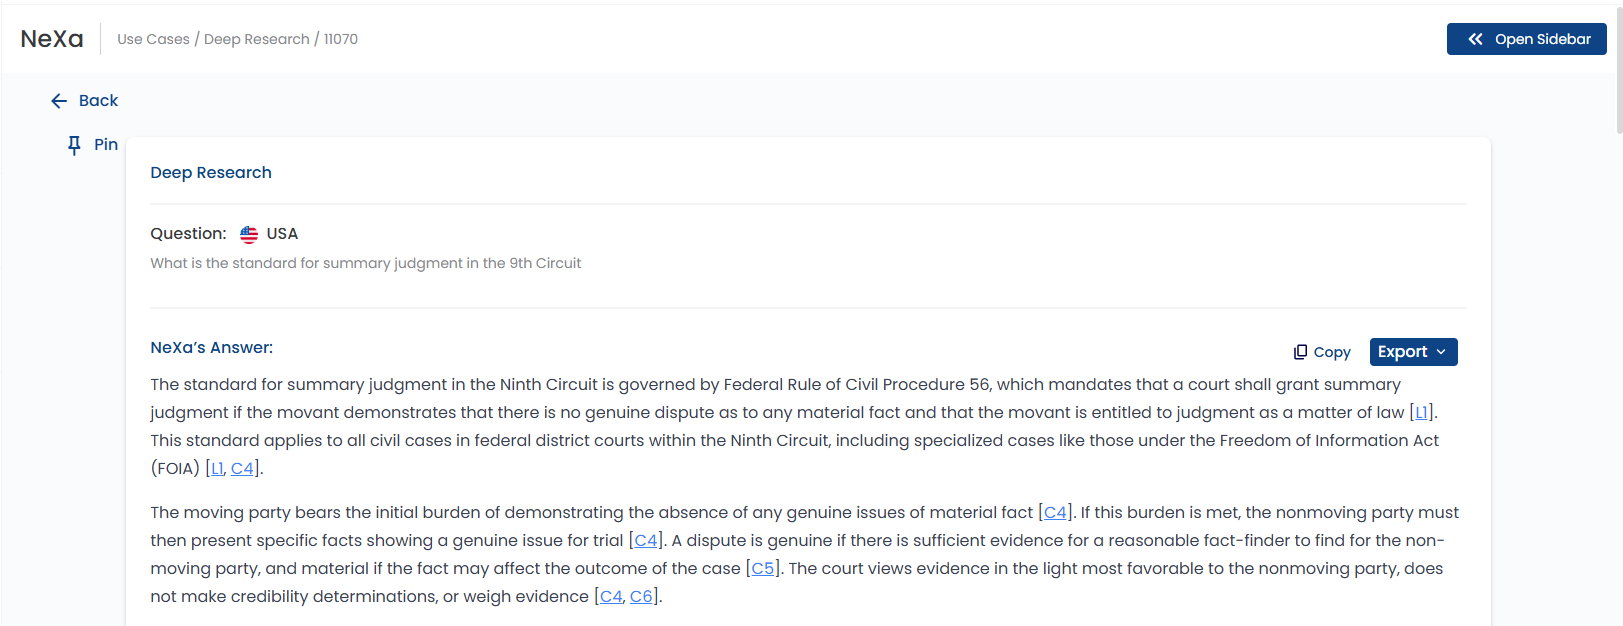Go Back to previous page
This screenshot has height=626, width=1623.
(x=98, y=101)
